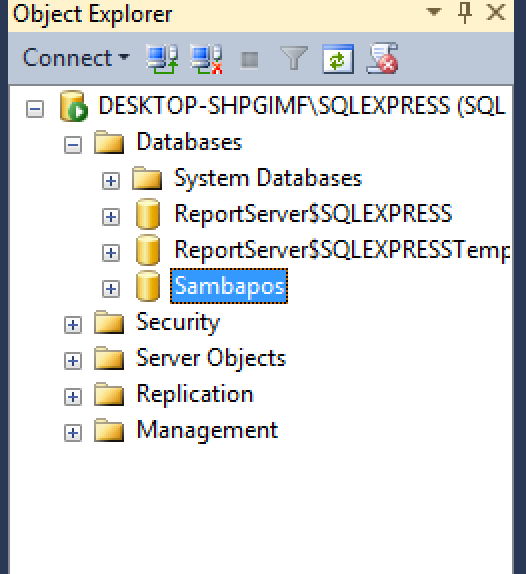
Task: Click the Disconnect server icon
Action: [206, 59]
